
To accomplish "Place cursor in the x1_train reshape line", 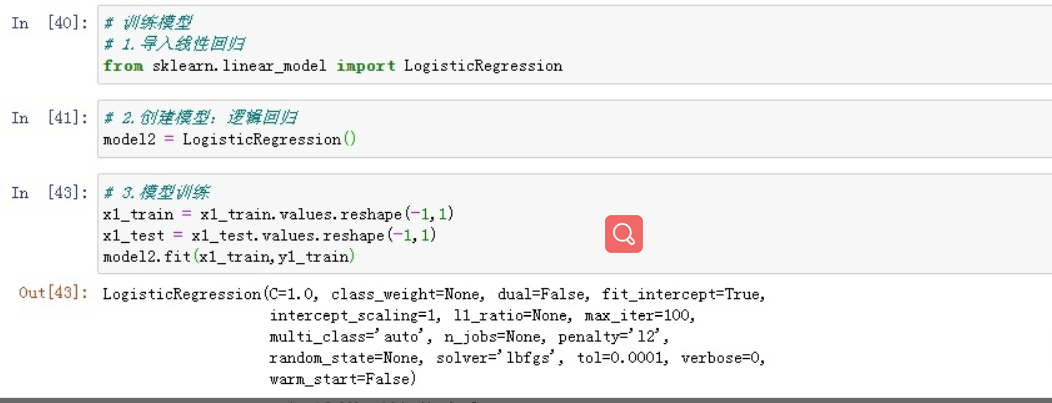I will [x=279, y=215].
